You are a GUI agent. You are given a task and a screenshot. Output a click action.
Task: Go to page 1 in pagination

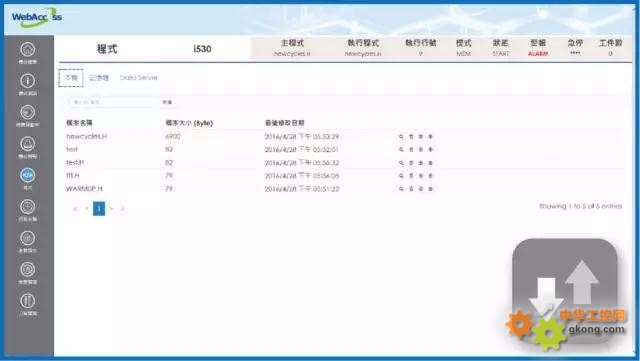99,209
